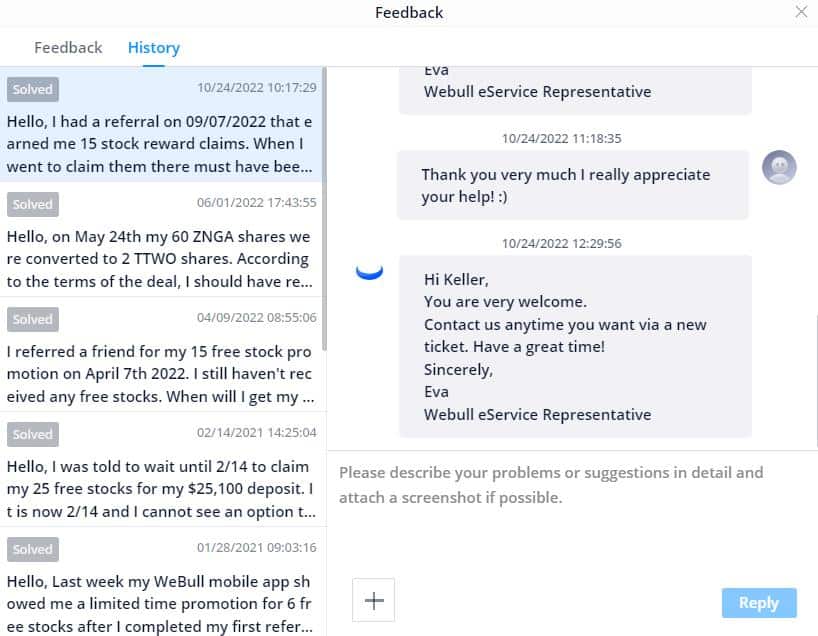Viewport: 818px width, 636px height.
Task: Click Solved badge on 02/14/2021 ticket
Action: [x=33, y=434]
